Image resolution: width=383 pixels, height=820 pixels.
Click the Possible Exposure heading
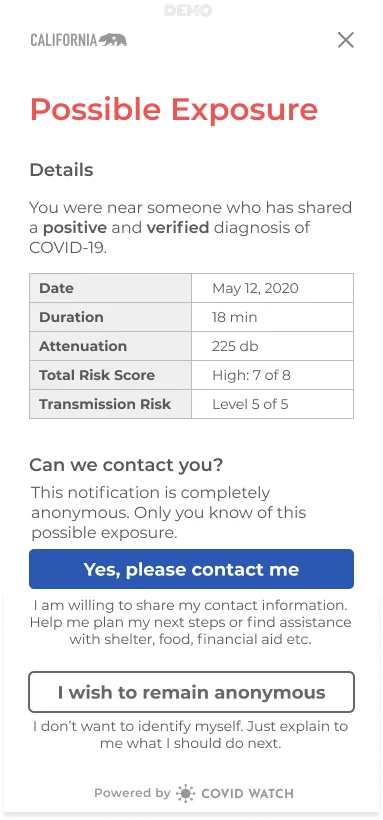(174, 110)
